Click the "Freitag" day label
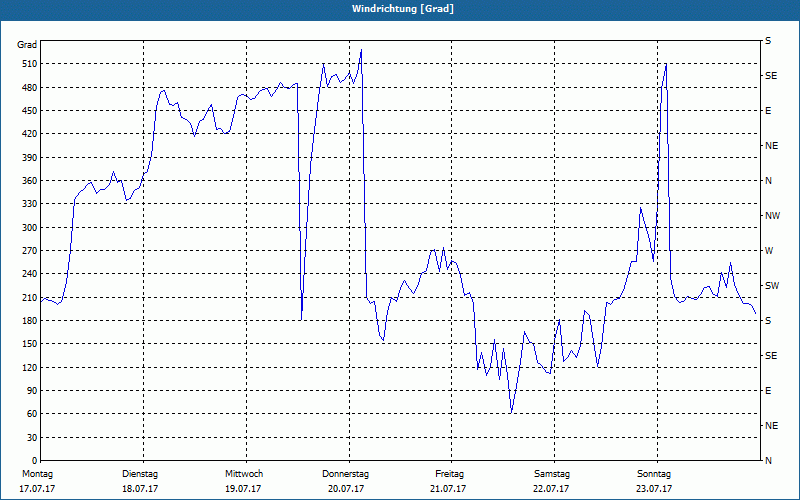The width and height of the screenshot is (800, 500). click(449, 474)
